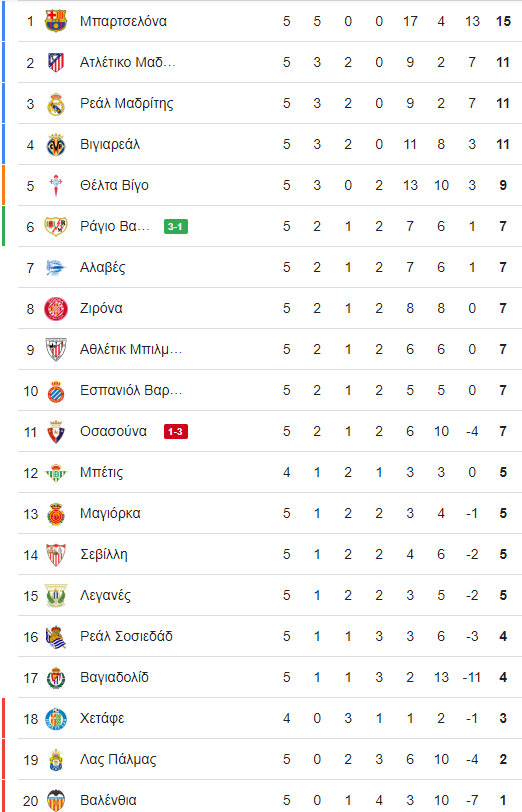Select the Λας Πάλμας team name
Viewport: 522px width, 812px height.
(x=118, y=760)
